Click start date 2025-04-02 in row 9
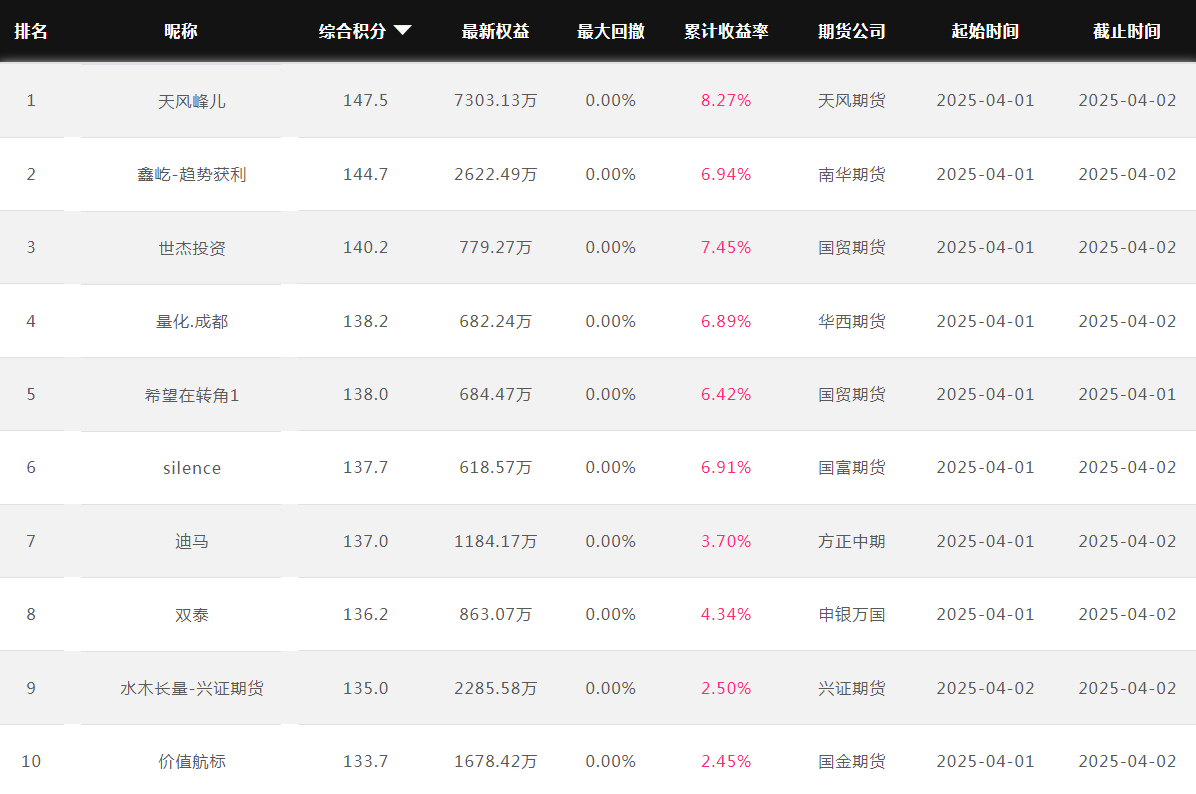Image resolution: width=1196 pixels, height=794 pixels. [x=985, y=688]
